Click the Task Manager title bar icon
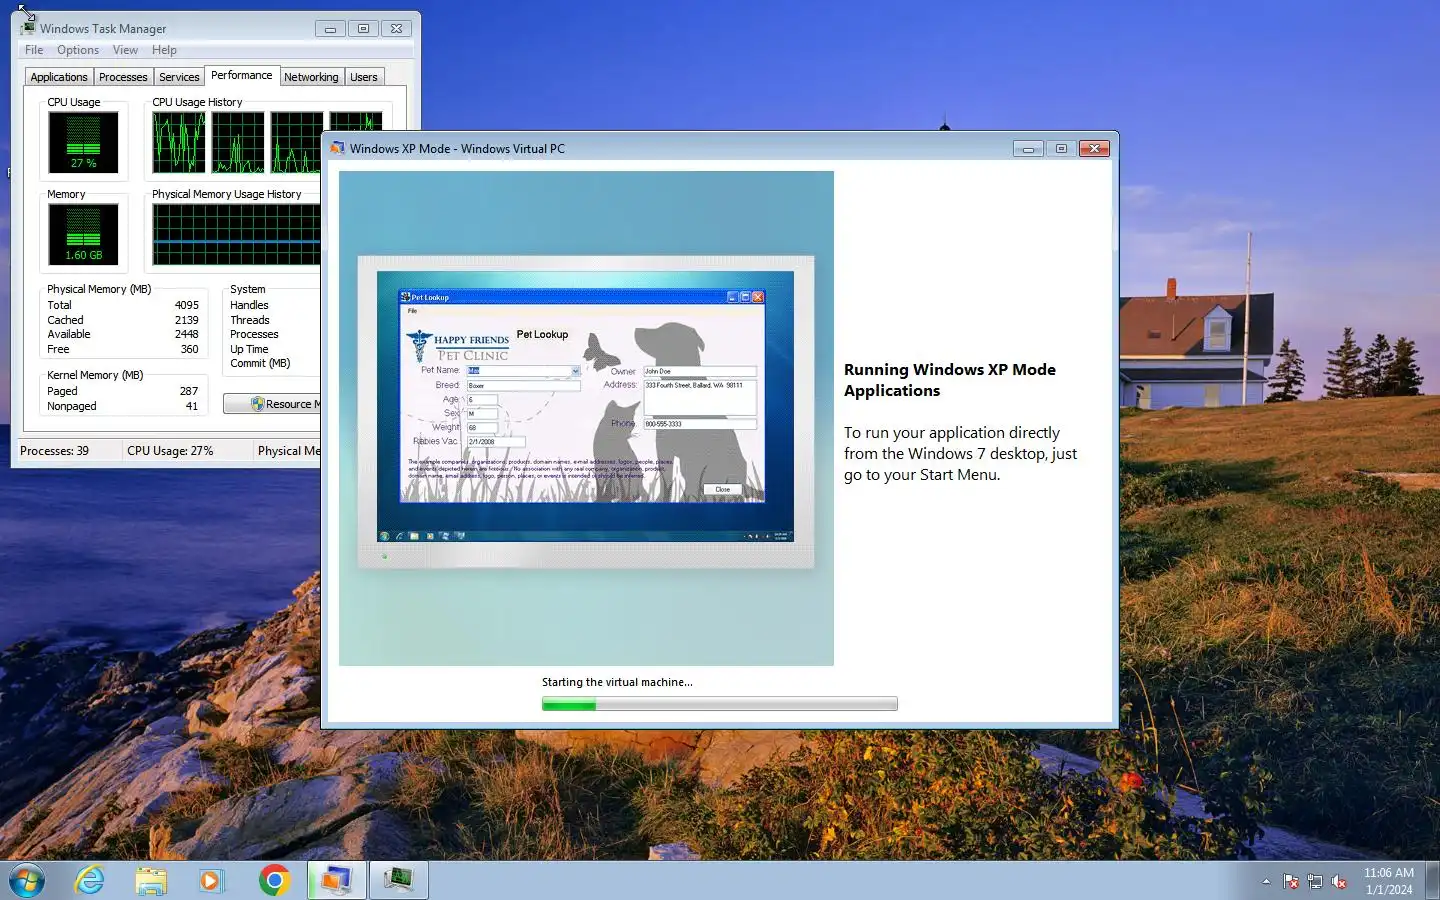1440x900 pixels. click(x=28, y=28)
